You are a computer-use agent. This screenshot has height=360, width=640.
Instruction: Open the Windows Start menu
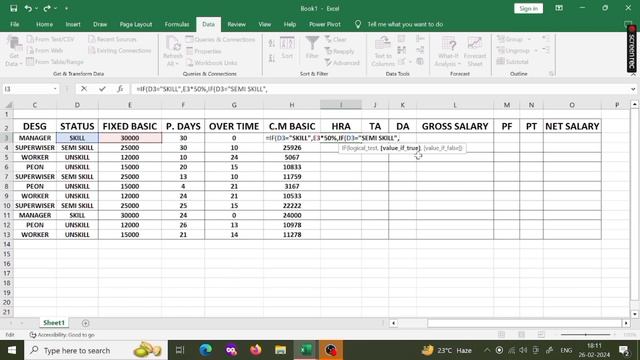point(12,350)
